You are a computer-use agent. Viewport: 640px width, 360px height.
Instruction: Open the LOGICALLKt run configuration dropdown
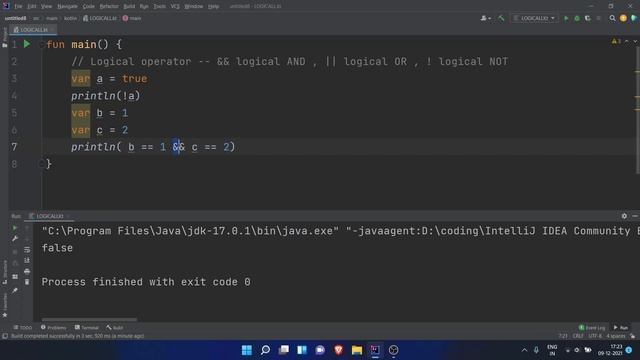click(535, 18)
